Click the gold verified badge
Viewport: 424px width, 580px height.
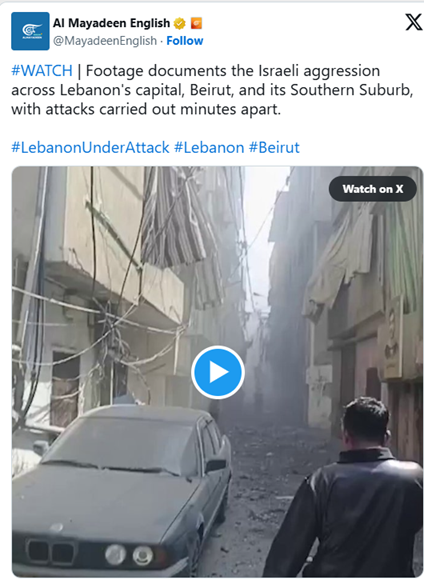pos(180,23)
